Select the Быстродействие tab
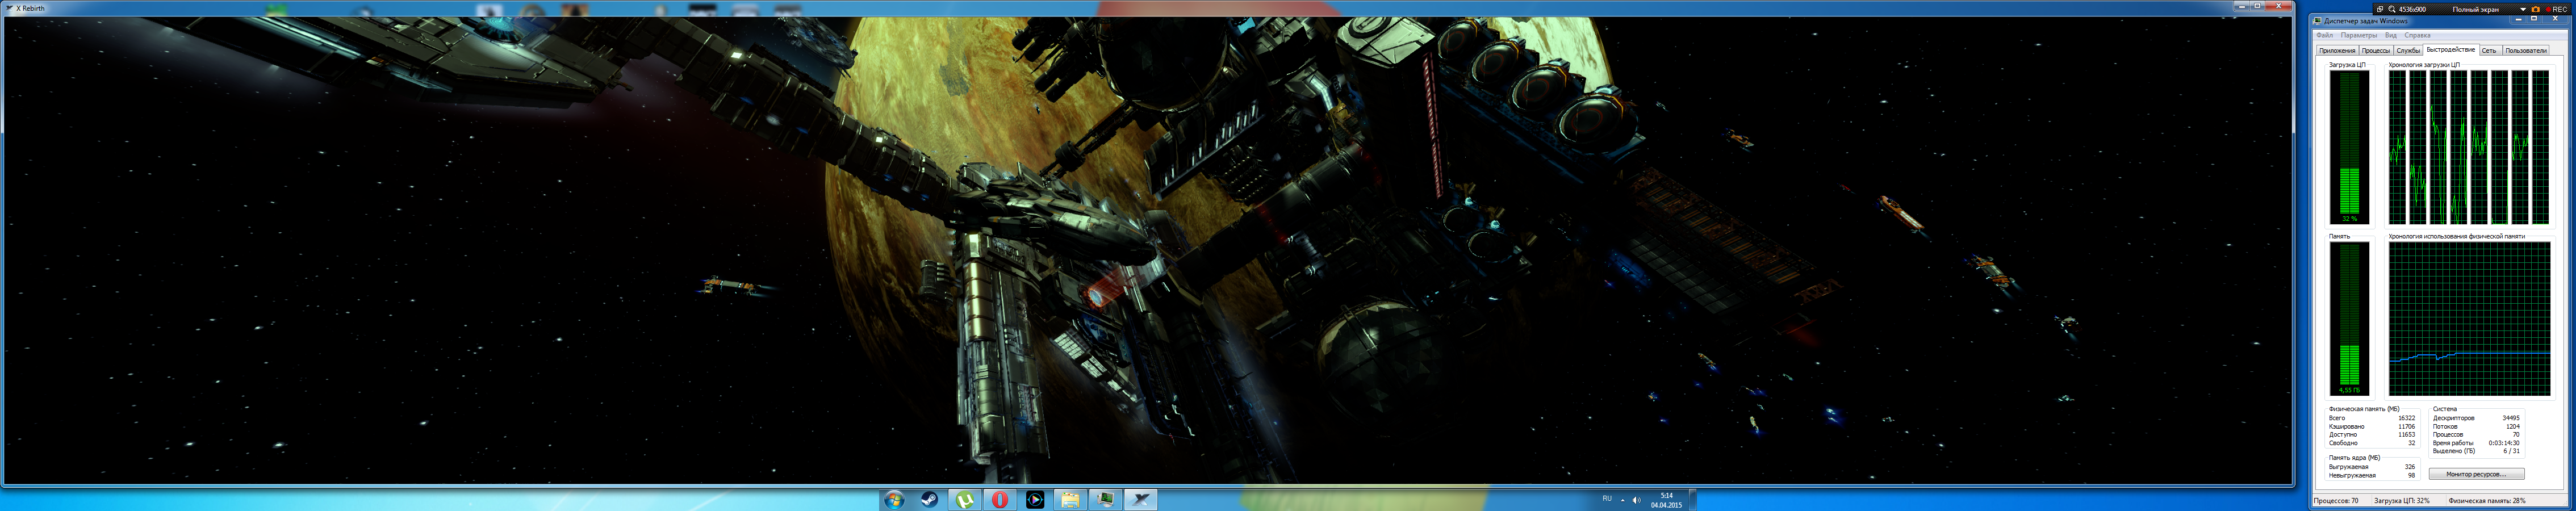The height and width of the screenshot is (511, 2576). coord(2450,49)
